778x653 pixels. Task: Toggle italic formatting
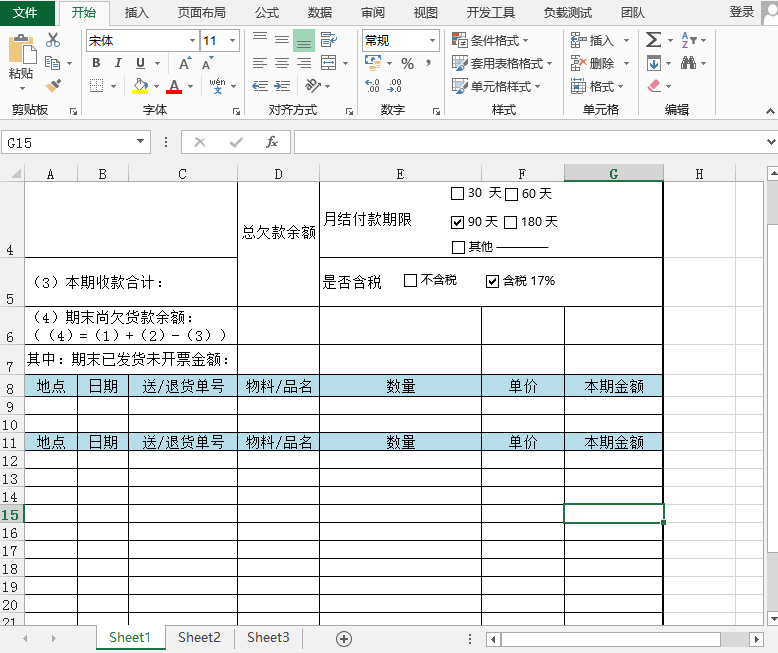118,63
